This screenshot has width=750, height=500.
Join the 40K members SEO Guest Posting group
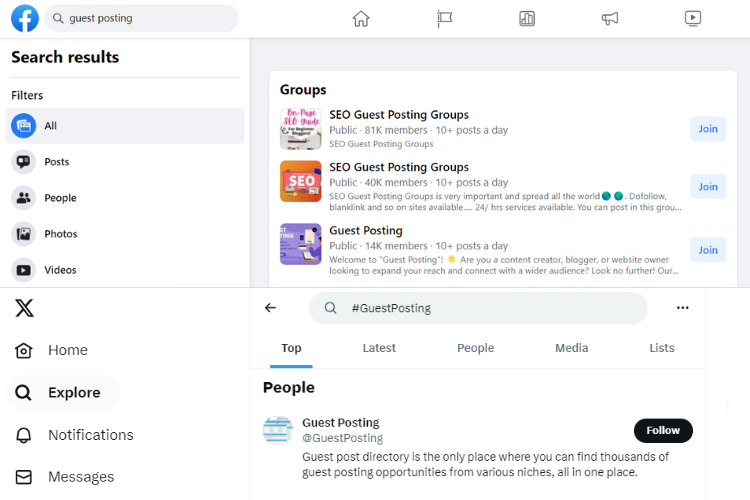[708, 187]
